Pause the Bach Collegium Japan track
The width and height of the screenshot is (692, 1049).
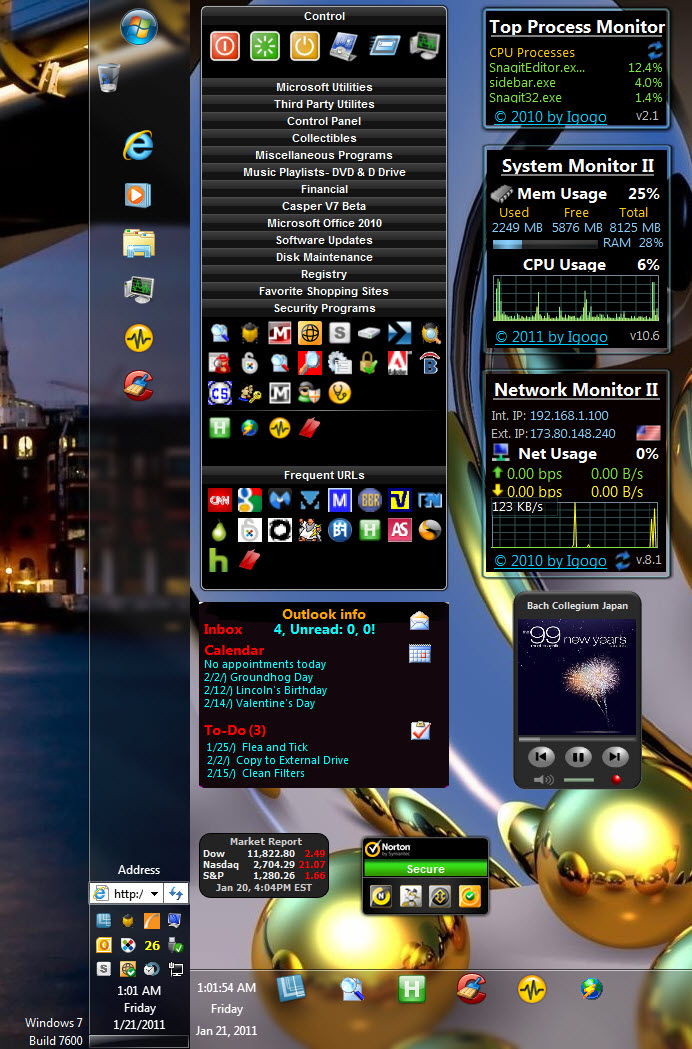pos(578,756)
